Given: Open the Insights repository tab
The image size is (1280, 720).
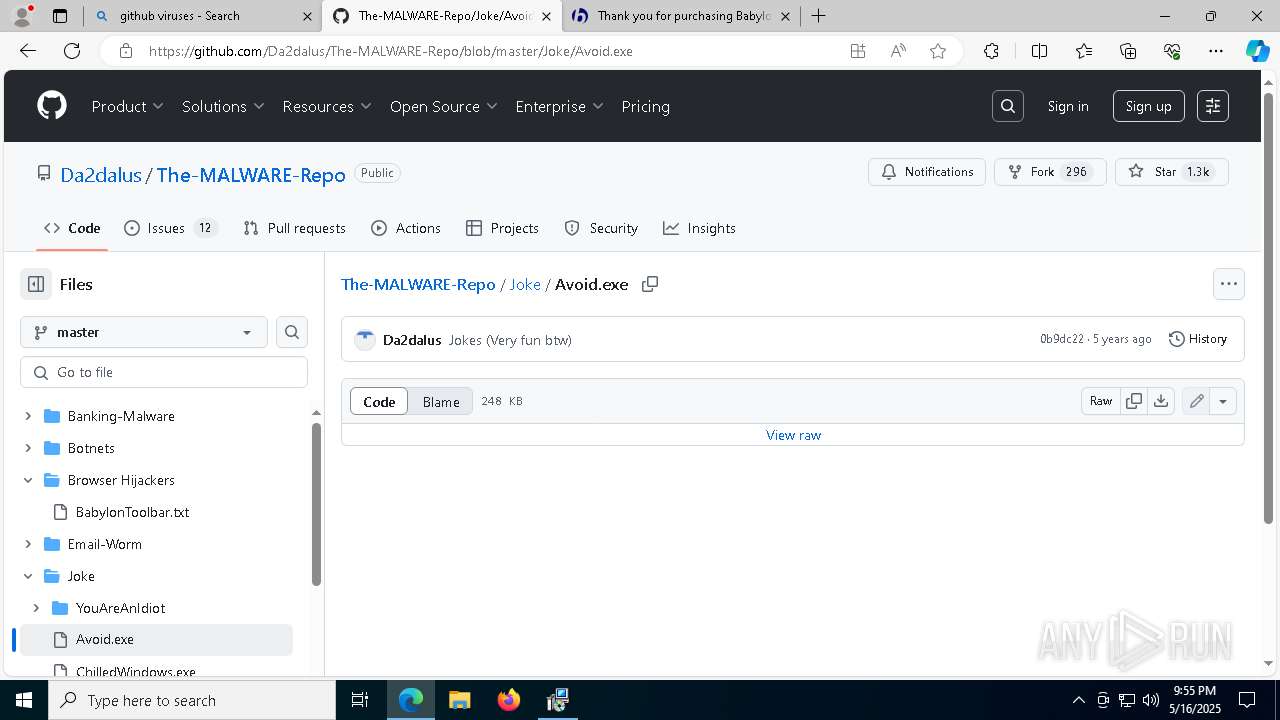Looking at the screenshot, I should pyautogui.click(x=699, y=228).
